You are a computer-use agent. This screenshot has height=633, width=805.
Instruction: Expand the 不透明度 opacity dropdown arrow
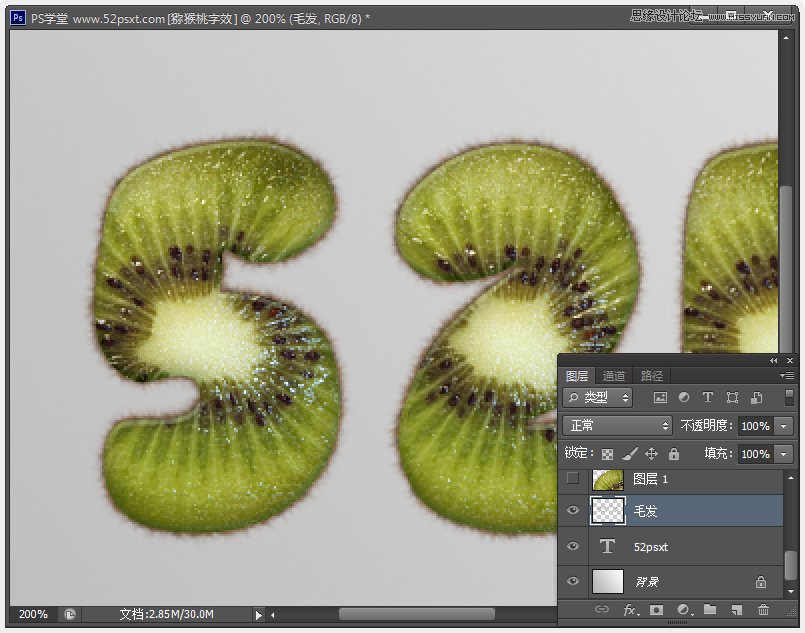tap(783, 426)
